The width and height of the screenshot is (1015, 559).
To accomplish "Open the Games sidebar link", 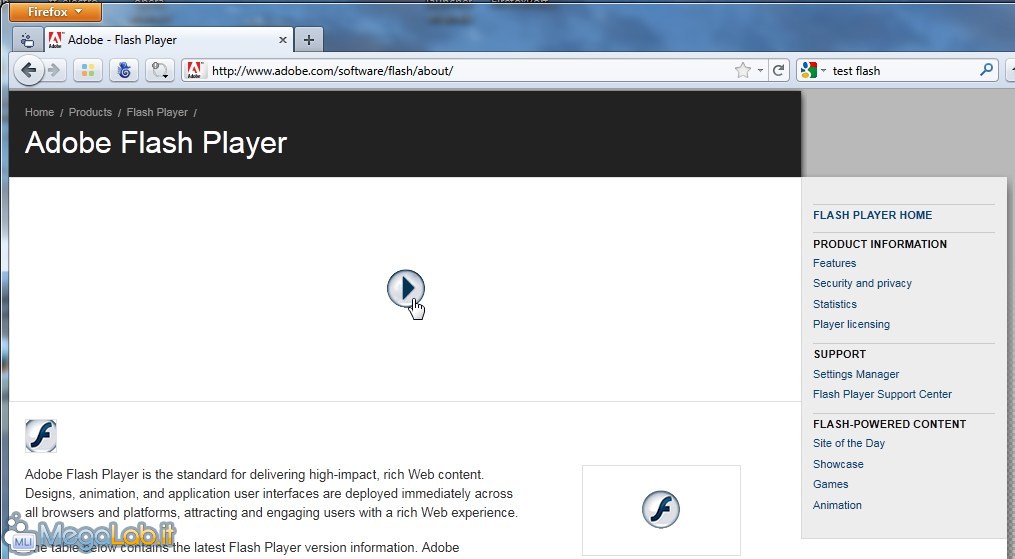I will coord(831,484).
